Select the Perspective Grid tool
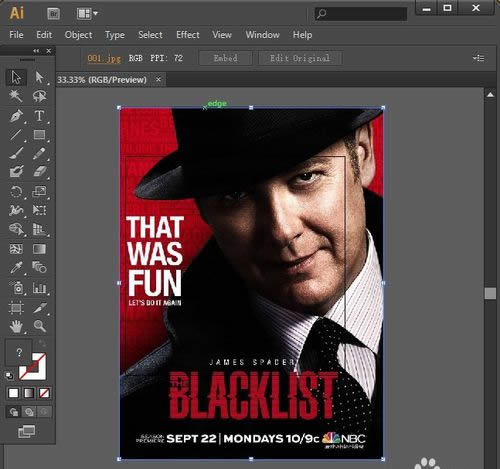This screenshot has width=500, height=469. click(39, 229)
